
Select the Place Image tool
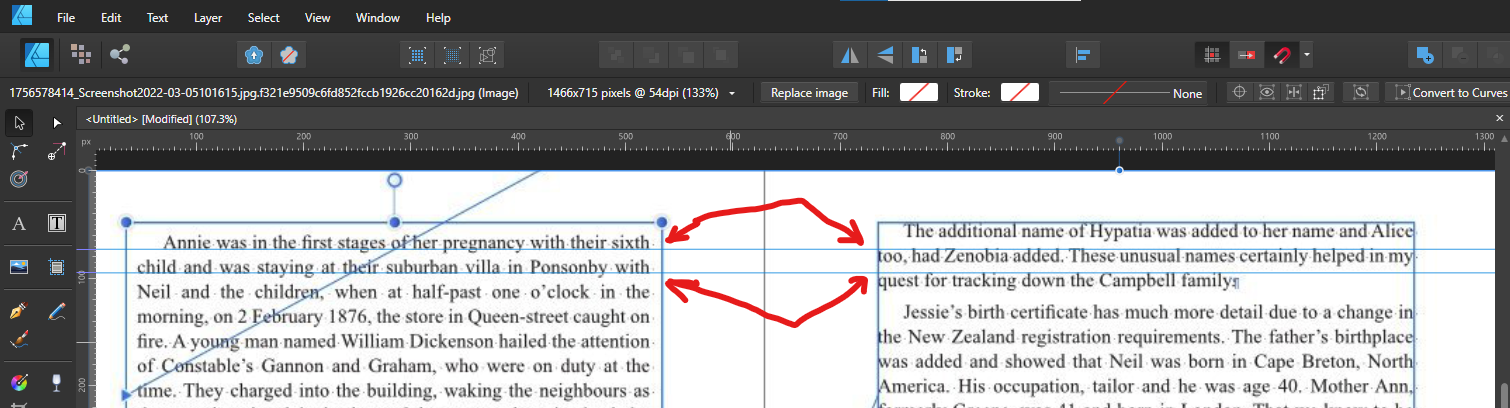pos(18,267)
